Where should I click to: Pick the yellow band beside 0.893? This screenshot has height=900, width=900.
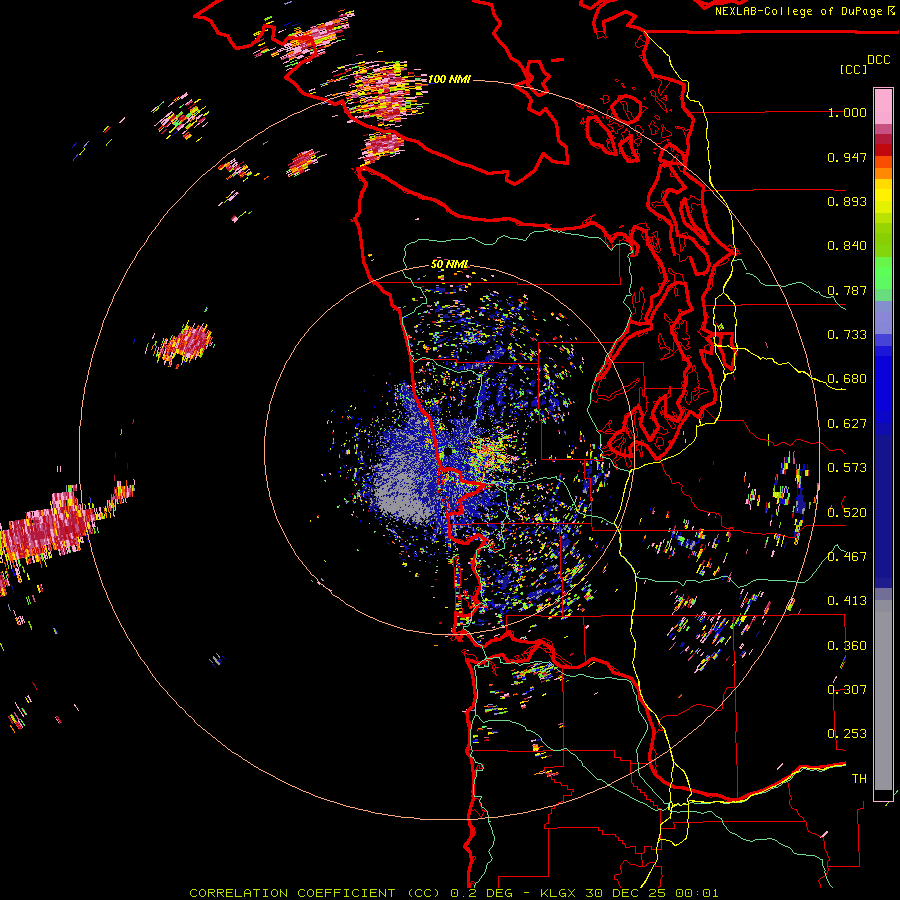pos(883,197)
